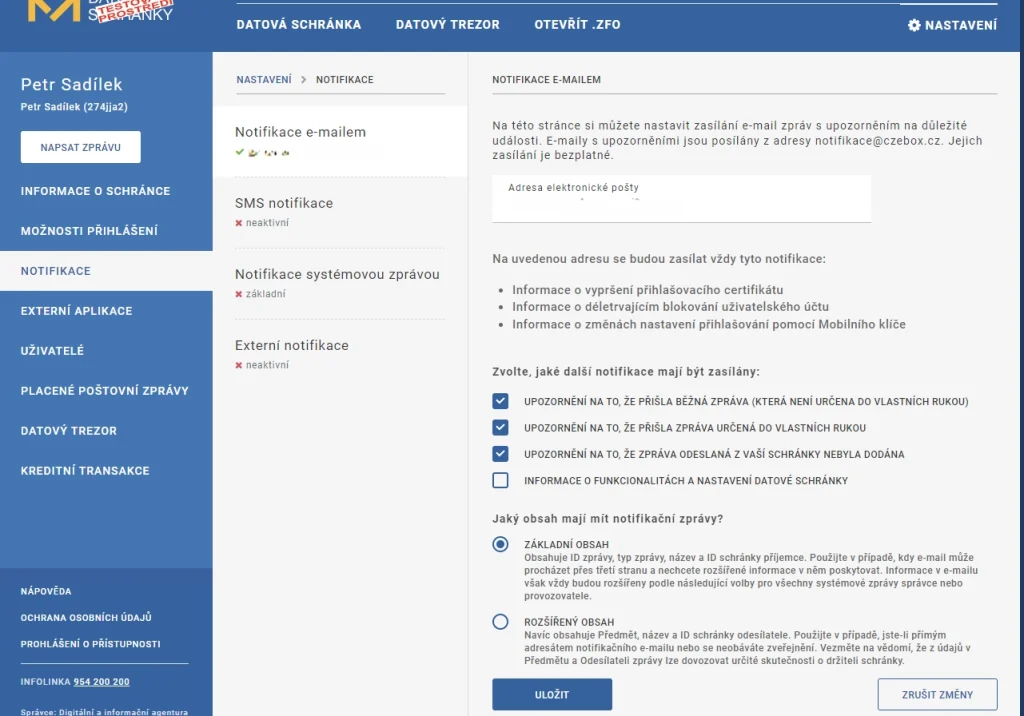Open Možnosti přihlášení in the sidebar
Screen dimensions: 1024x716
click(89, 231)
